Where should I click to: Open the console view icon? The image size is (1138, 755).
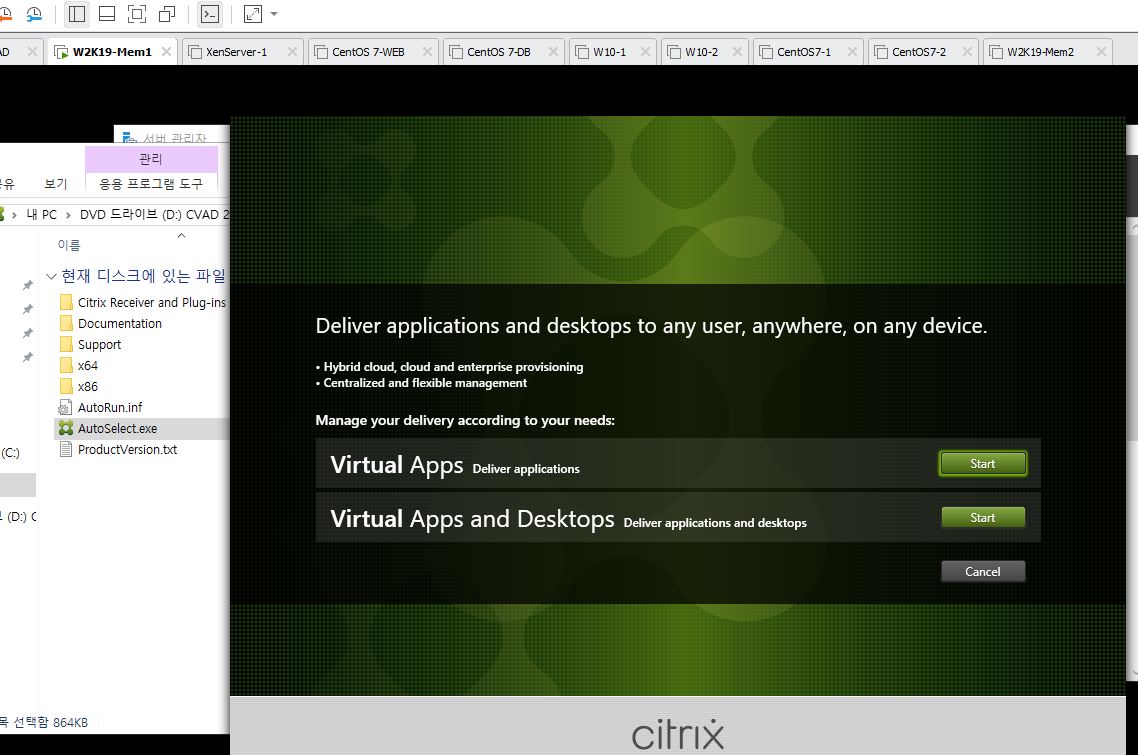(x=210, y=14)
